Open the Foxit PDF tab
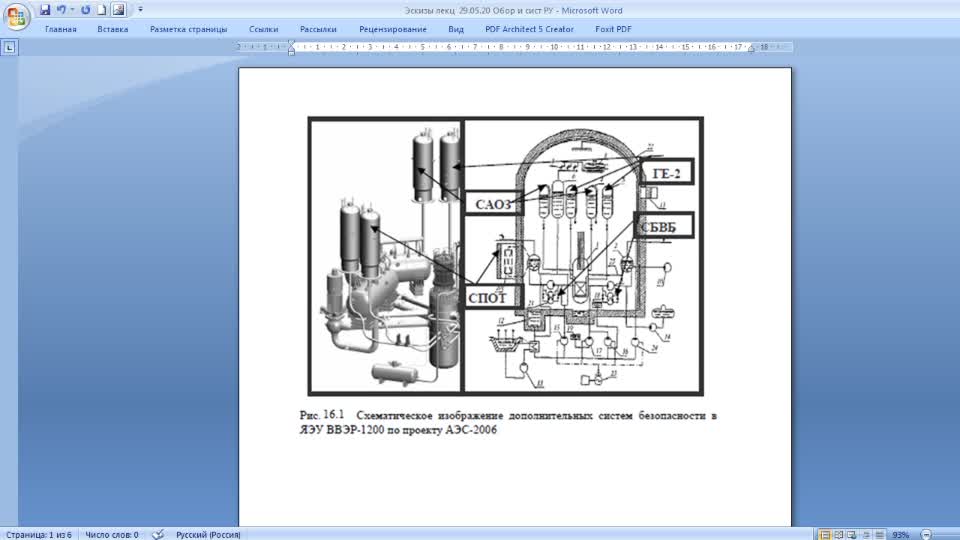This screenshot has width=960, height=540. pos(613,29)
